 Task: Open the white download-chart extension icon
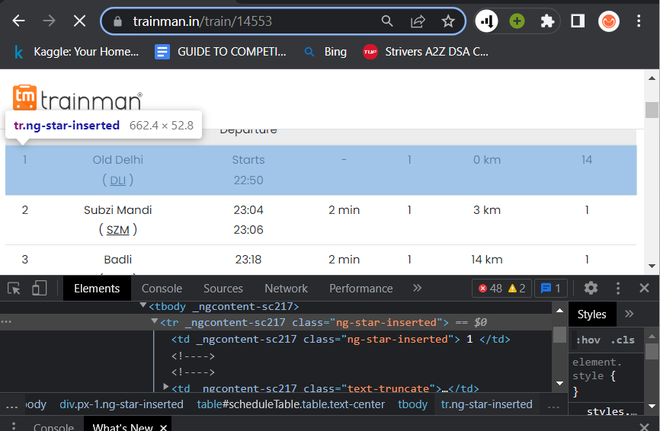click(487, 21)
